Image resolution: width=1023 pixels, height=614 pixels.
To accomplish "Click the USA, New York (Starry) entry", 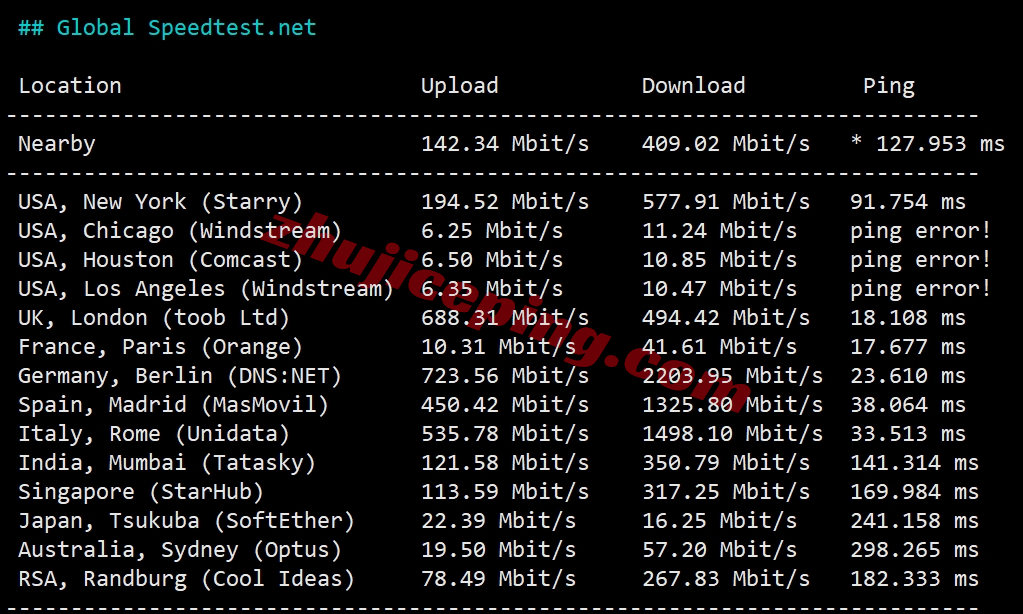I will tap(160, 202).
